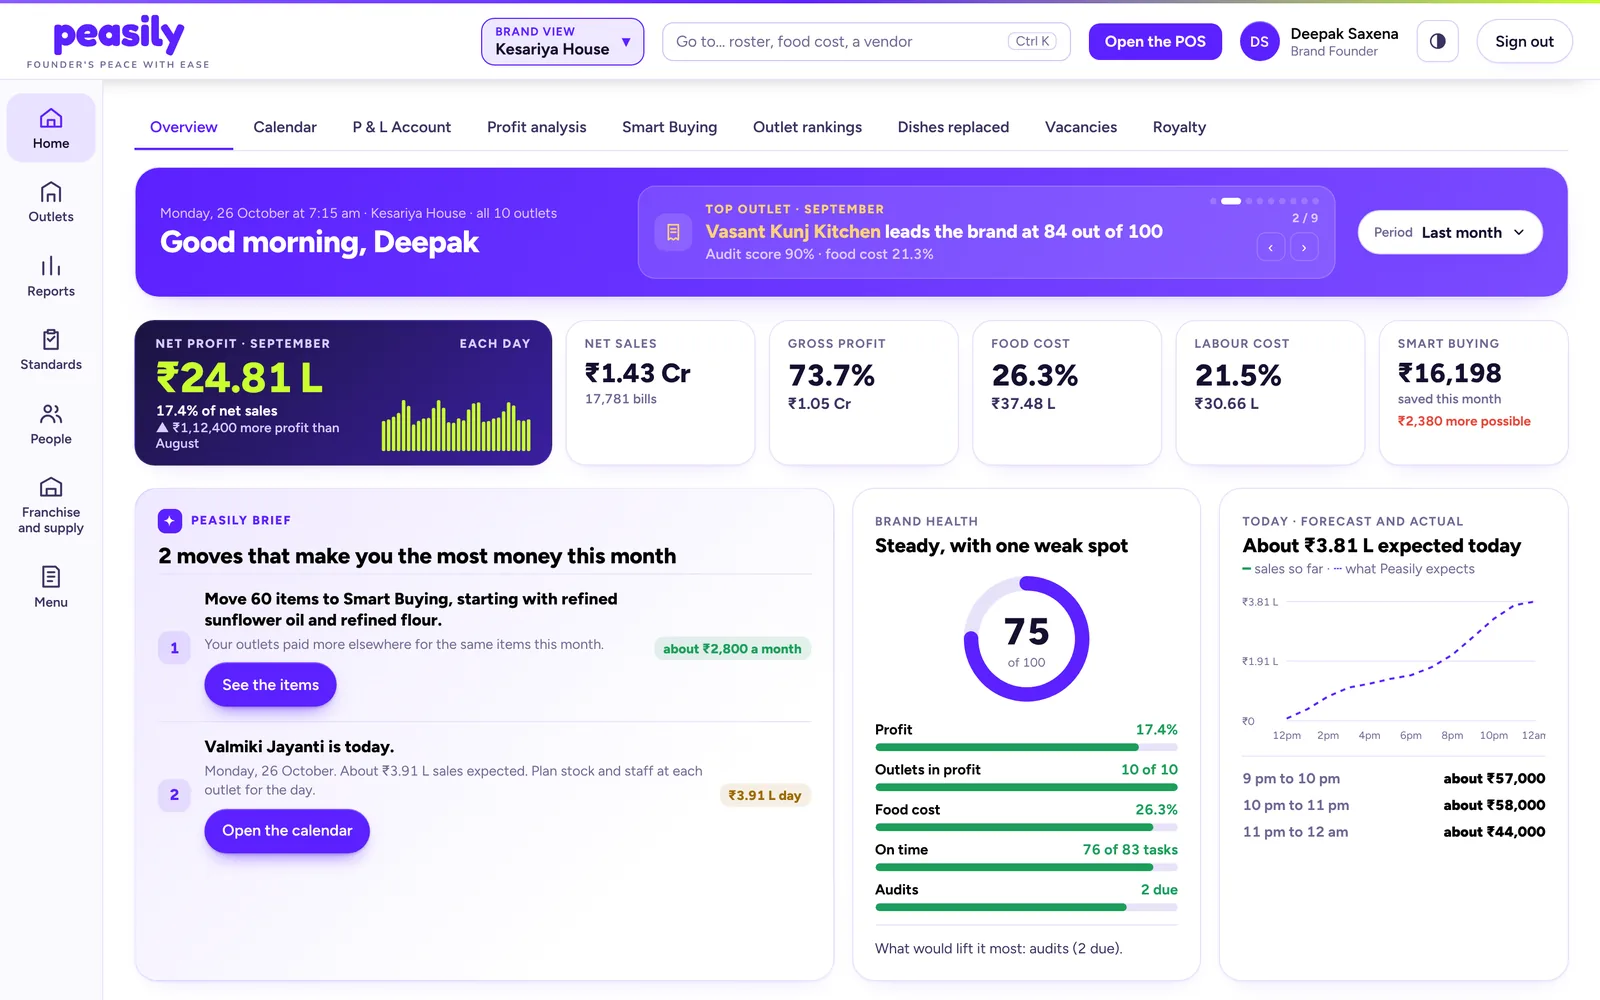Open the Smart Buying ₹16,198 card
This screenshot has height=1000, width=1600.
[1473, 393]
